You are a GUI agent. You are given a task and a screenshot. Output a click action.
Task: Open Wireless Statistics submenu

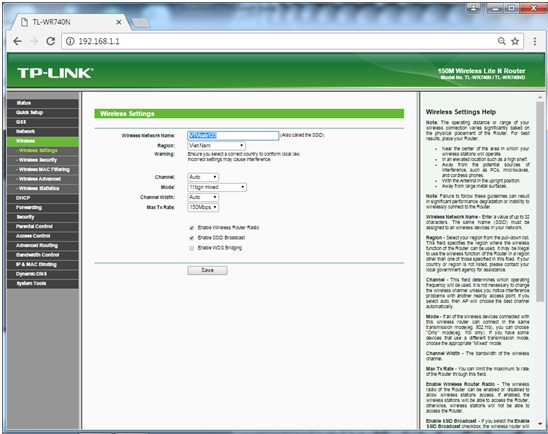click(43, 188)
